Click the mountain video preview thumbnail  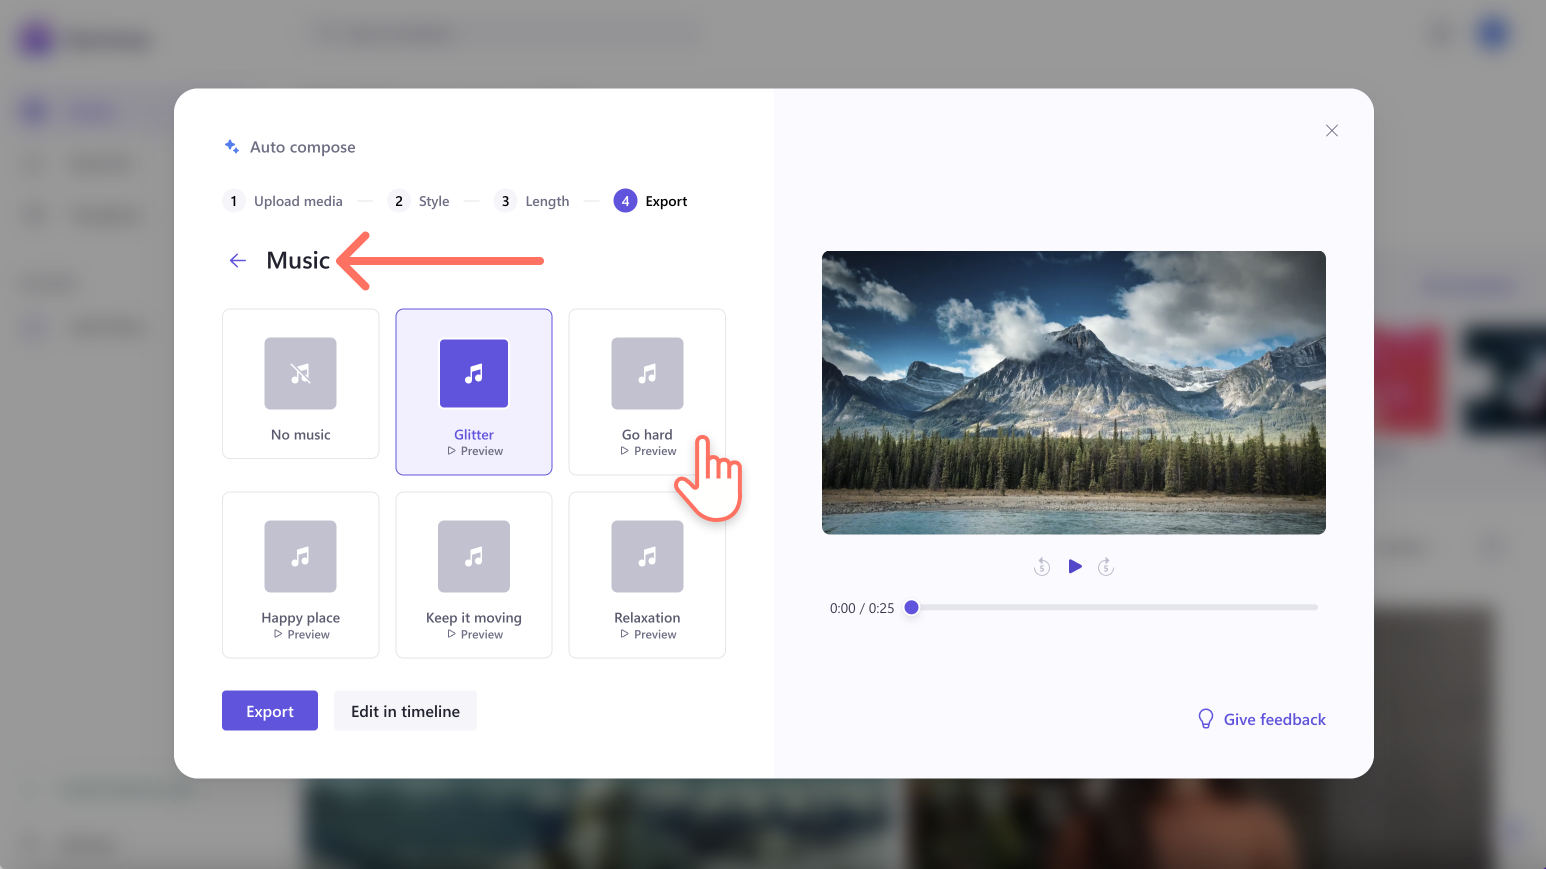[x=1073, y=391]
